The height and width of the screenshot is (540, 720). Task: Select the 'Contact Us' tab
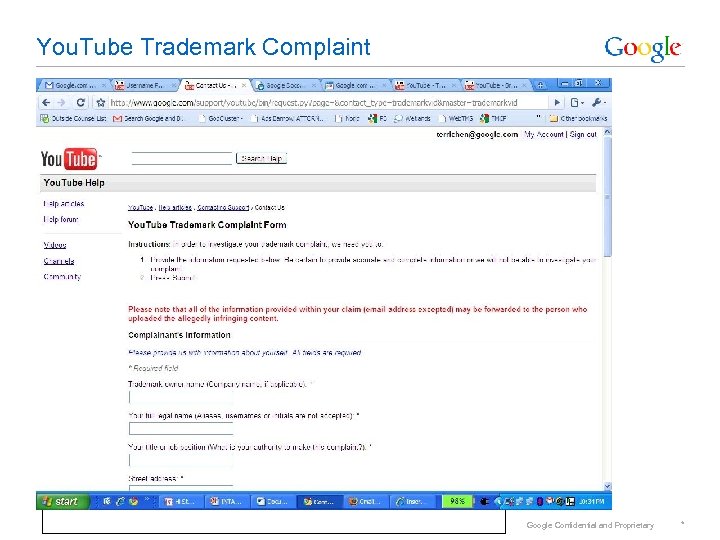(x=214, y=85)
